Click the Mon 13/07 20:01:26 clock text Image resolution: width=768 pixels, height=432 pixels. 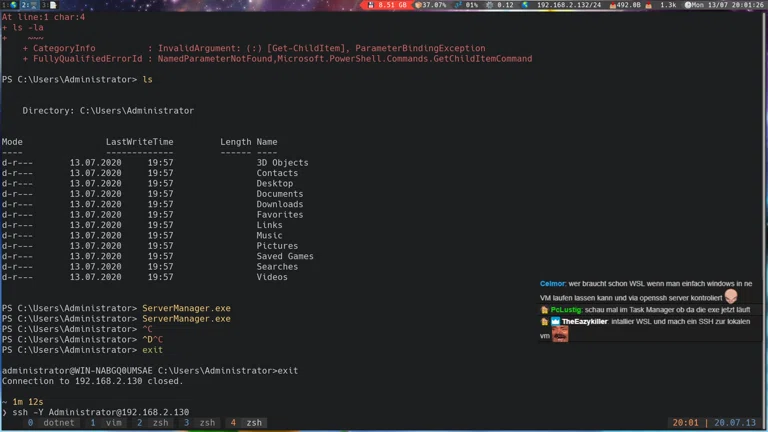[728, 5]
